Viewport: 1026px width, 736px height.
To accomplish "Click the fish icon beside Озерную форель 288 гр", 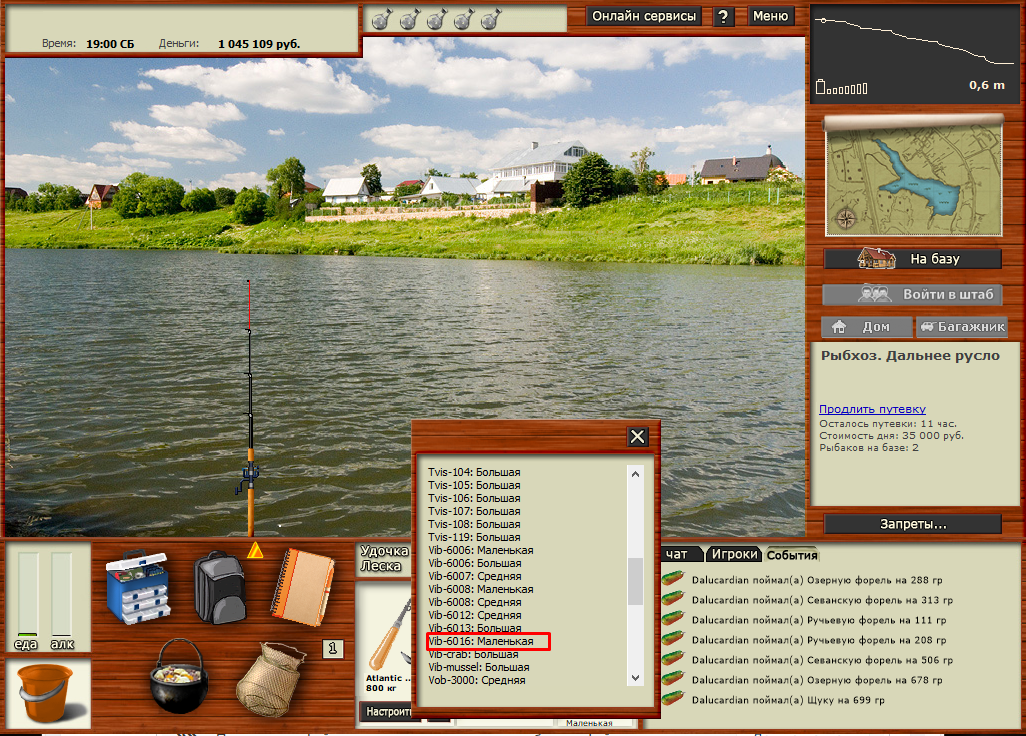I will [673, 578].
